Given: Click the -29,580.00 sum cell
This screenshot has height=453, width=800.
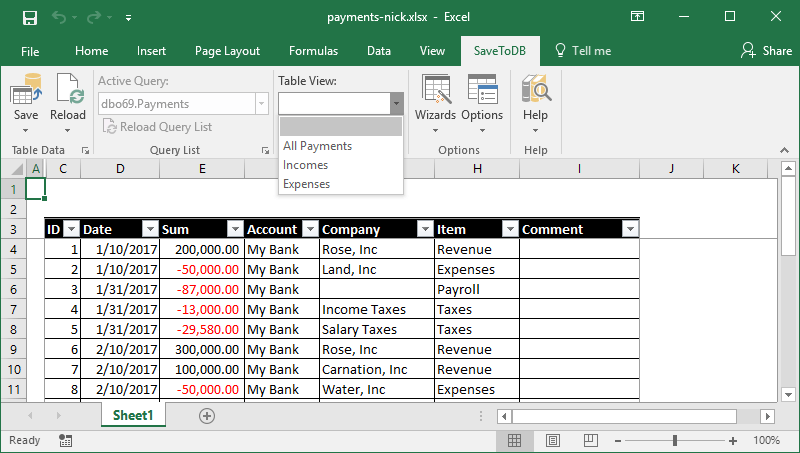Looking at the screenshot, I should 202,330.
